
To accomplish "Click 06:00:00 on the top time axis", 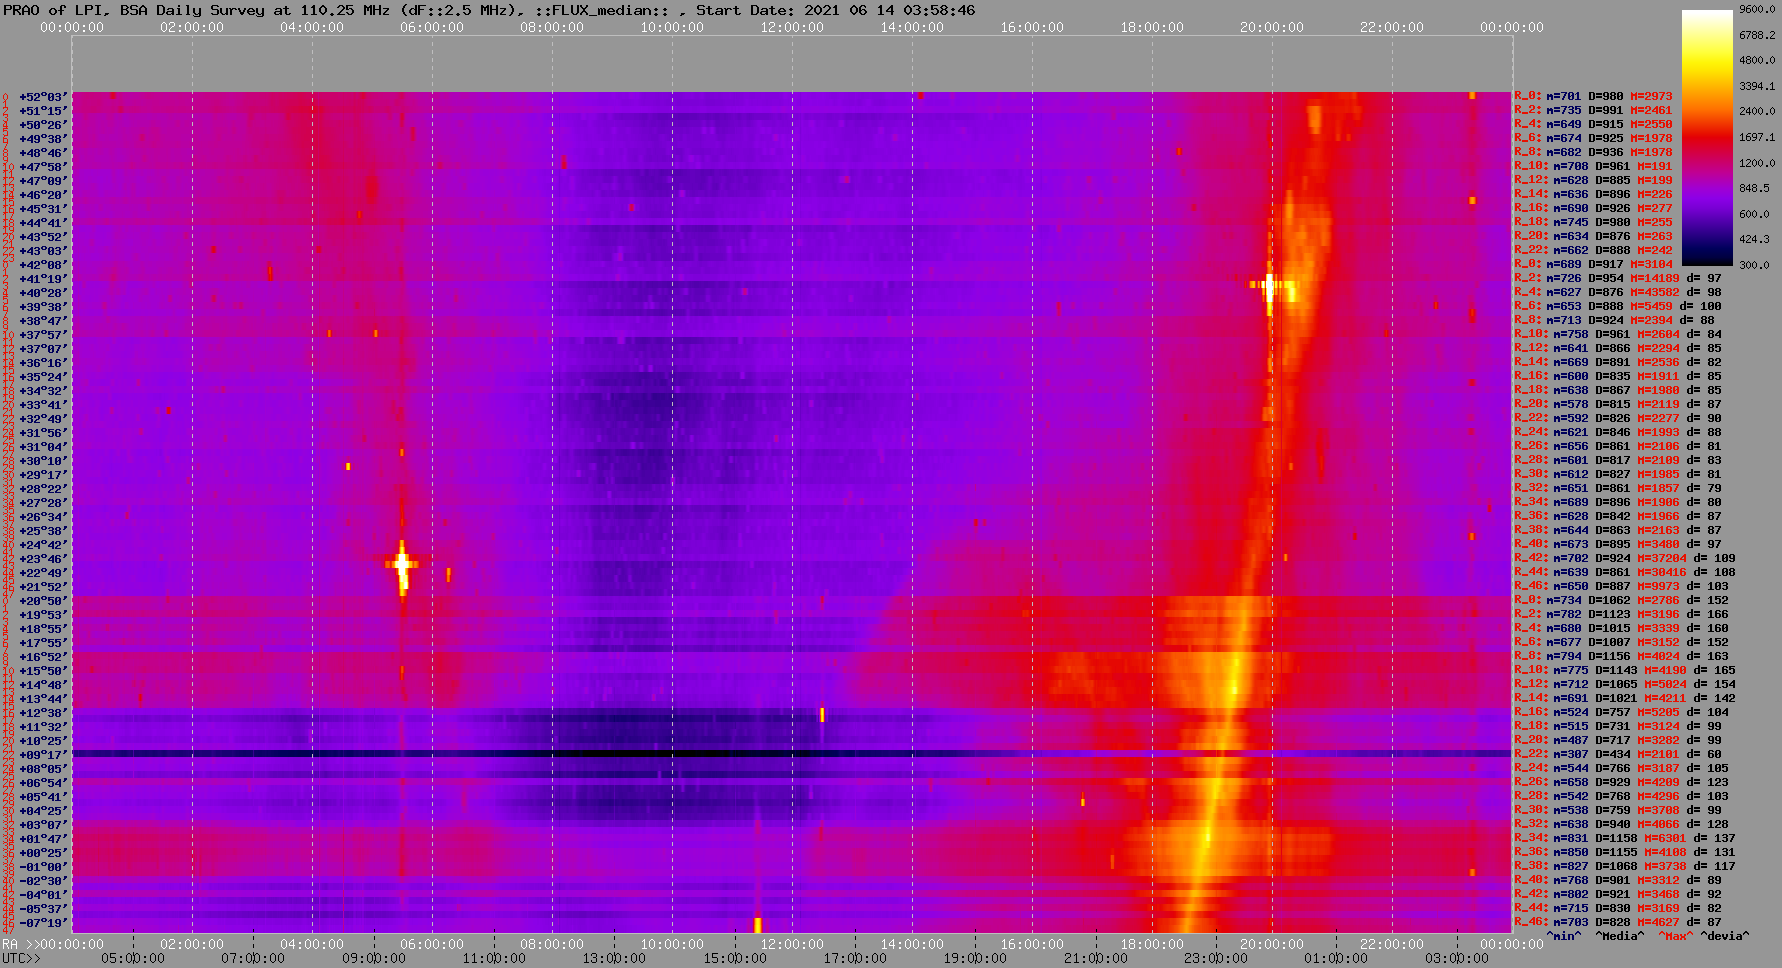I will [x=432, y=28].
